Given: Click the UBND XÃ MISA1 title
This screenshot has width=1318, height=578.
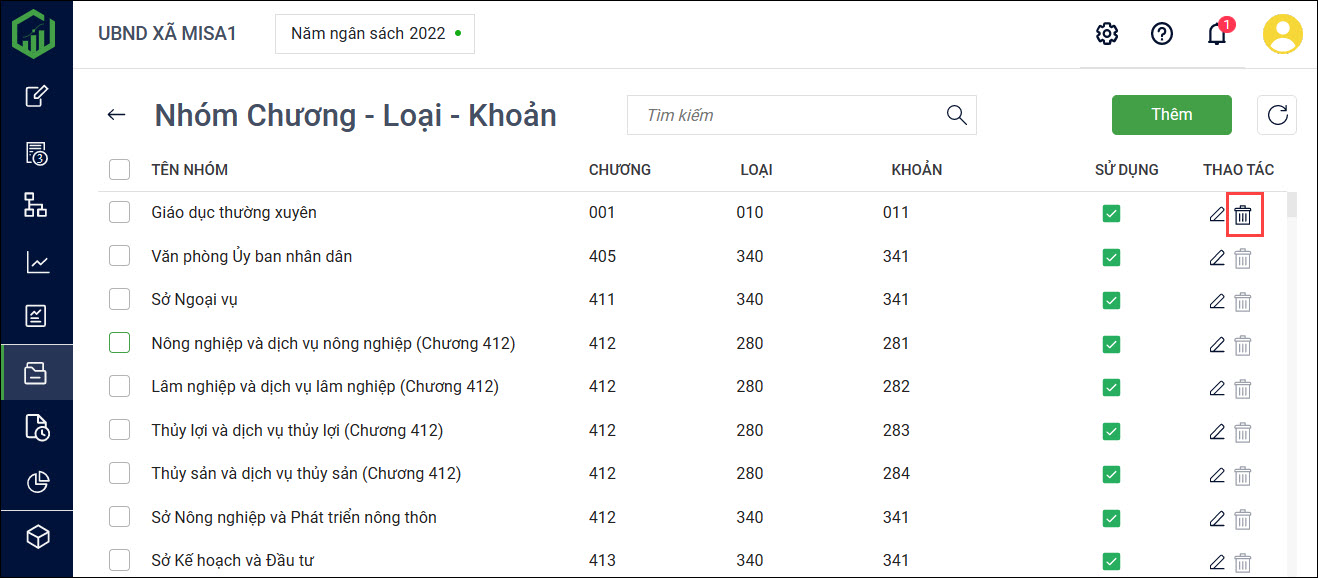Looking at the screenshot, I should tap(167, 34).
